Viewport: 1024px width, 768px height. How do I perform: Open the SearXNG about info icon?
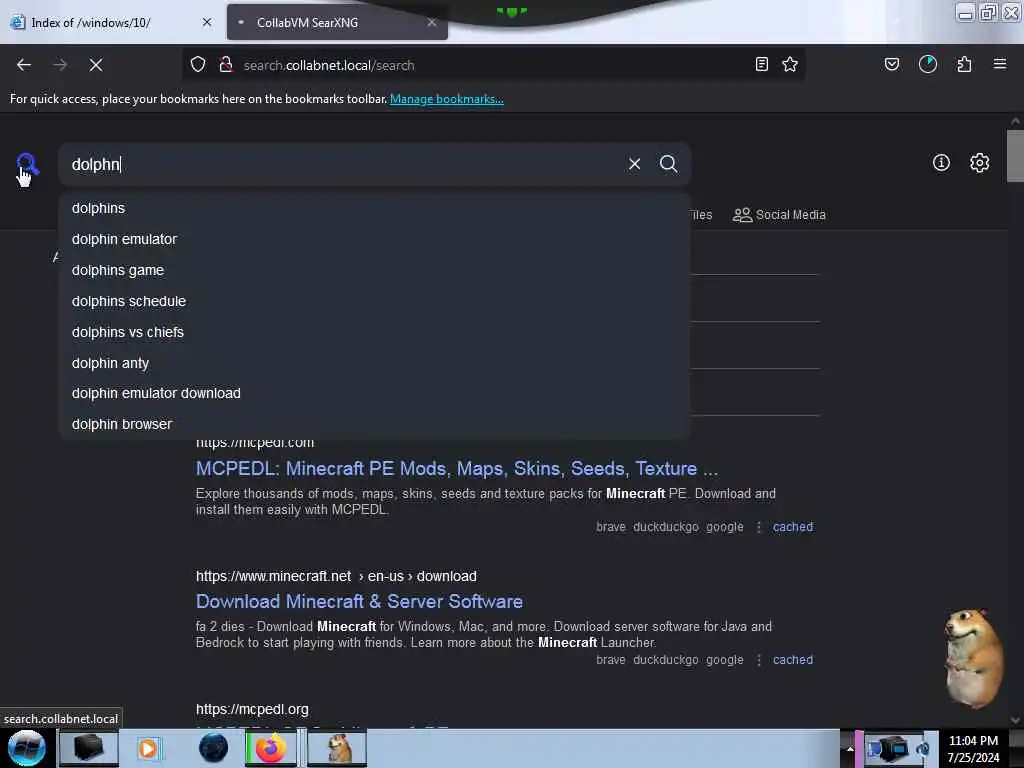point(941,163)
